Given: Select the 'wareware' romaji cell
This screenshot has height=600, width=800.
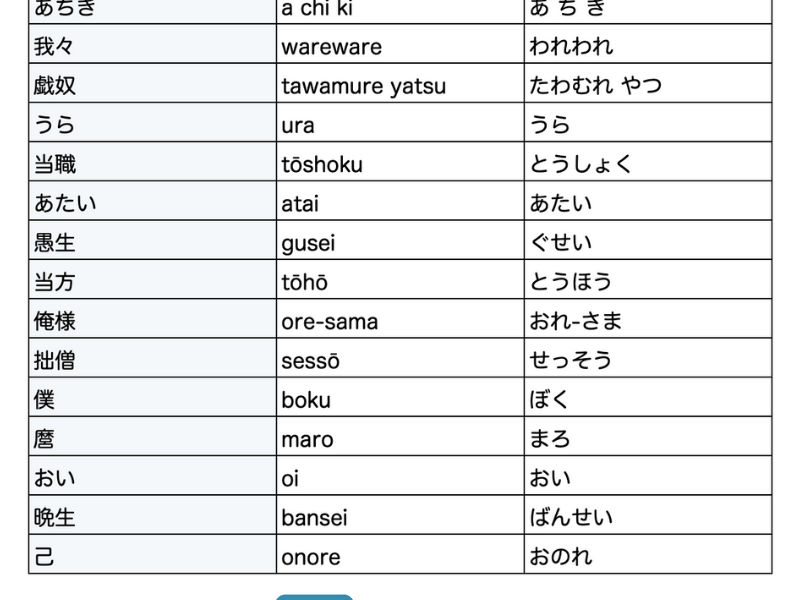Looking at the screenshot, I should (x=400, y=46).
